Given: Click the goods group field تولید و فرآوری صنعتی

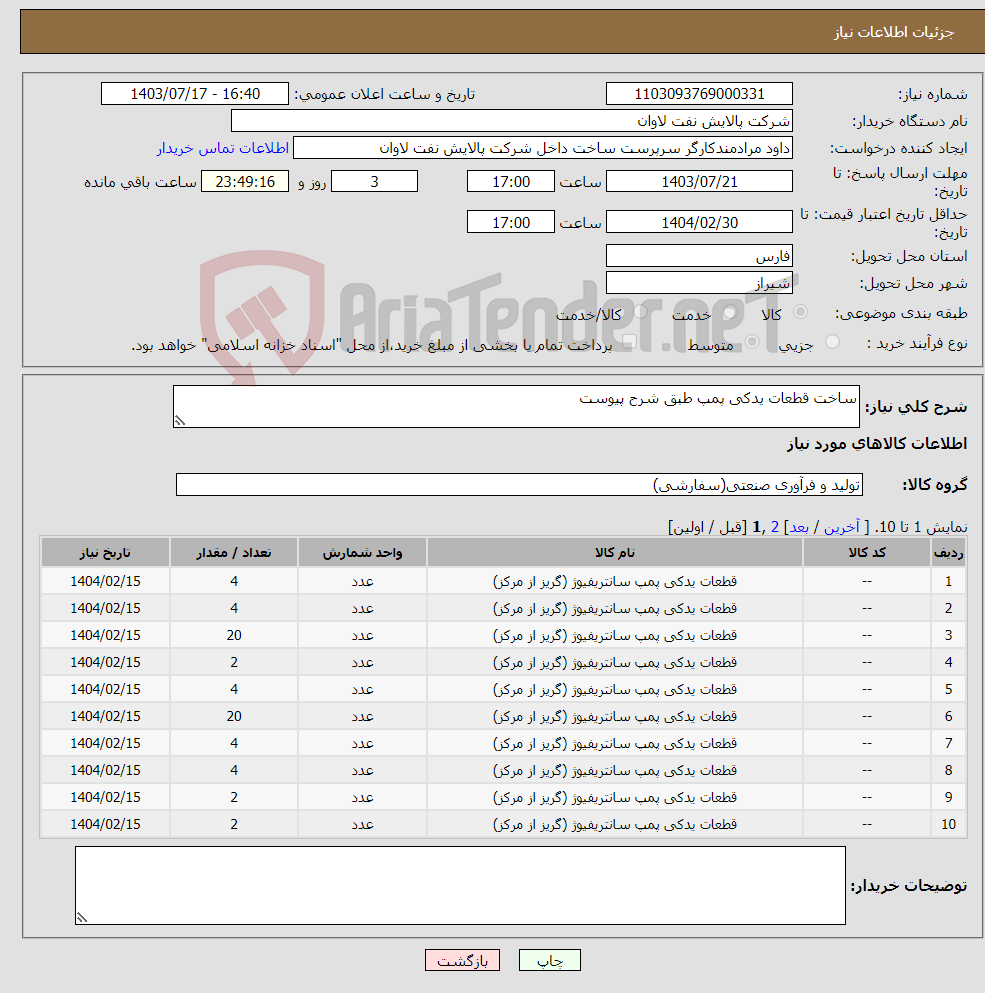Looking at the screenshot, I should coord(519,485).
